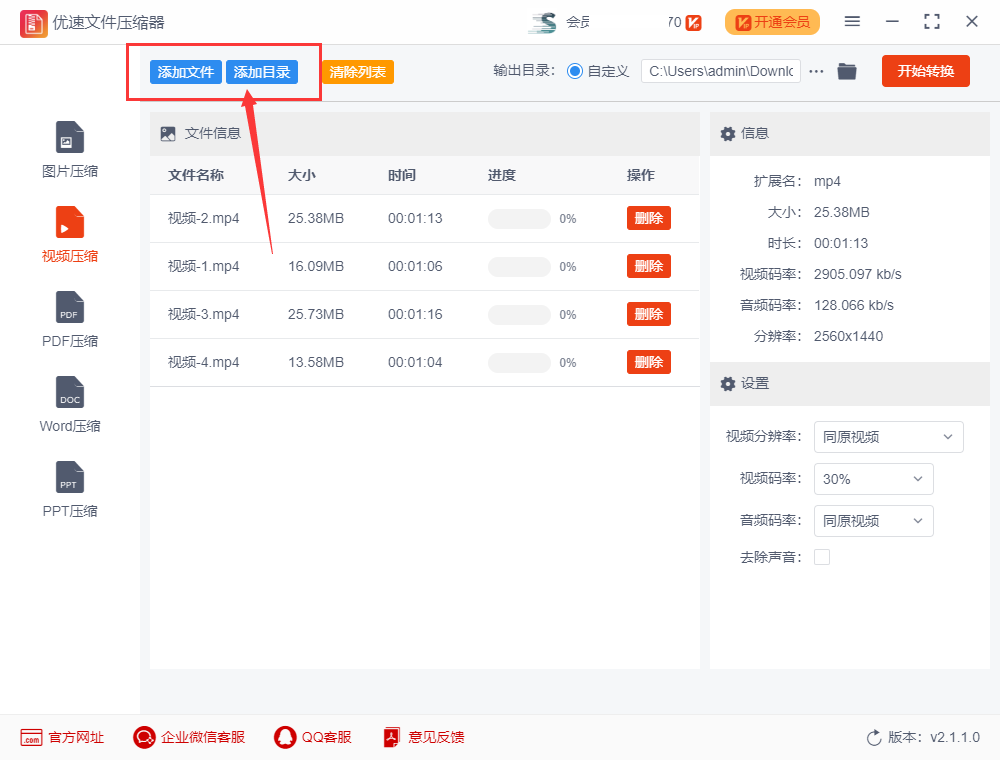Click 清除列表 to clear the file list
The height and width of the screenshot is (760, 1000).
(357, 71)
